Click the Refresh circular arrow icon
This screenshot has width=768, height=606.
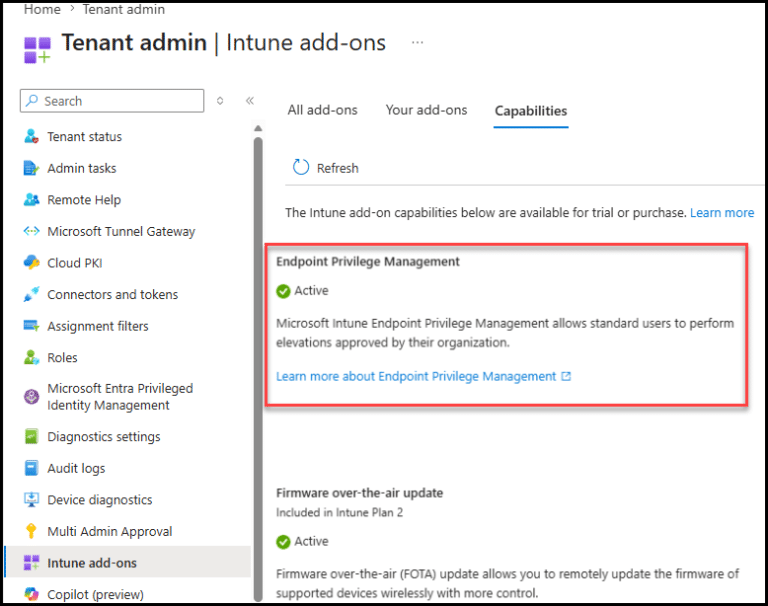pyautogui.click(x=301, y=167)
